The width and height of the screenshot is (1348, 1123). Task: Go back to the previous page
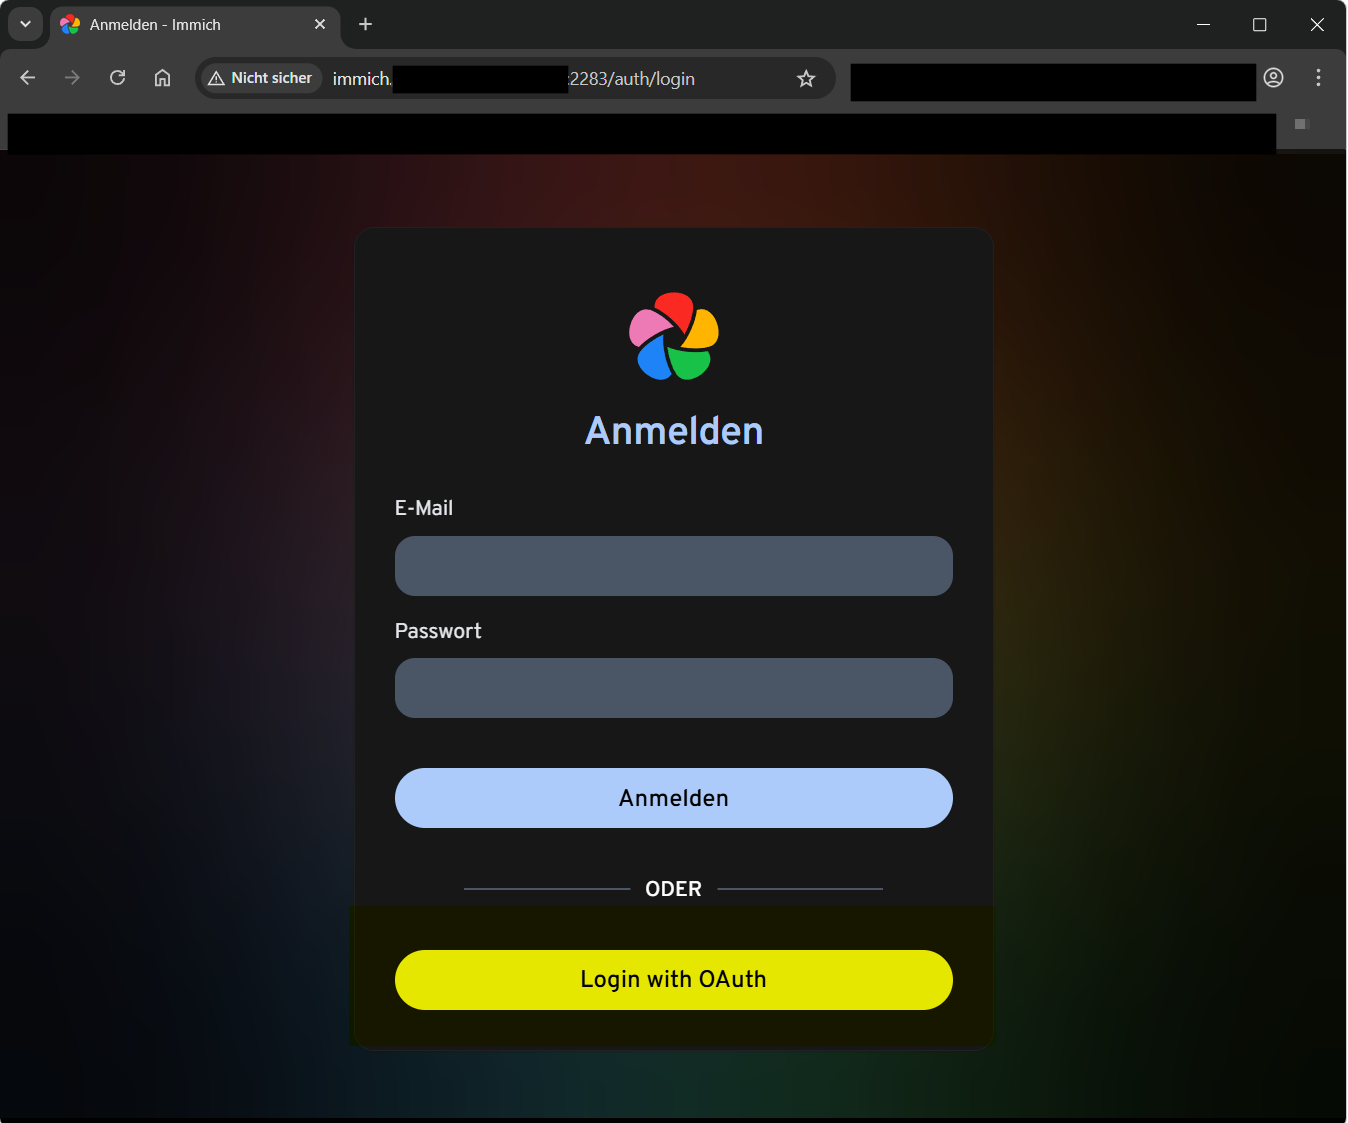coord(28,78)
